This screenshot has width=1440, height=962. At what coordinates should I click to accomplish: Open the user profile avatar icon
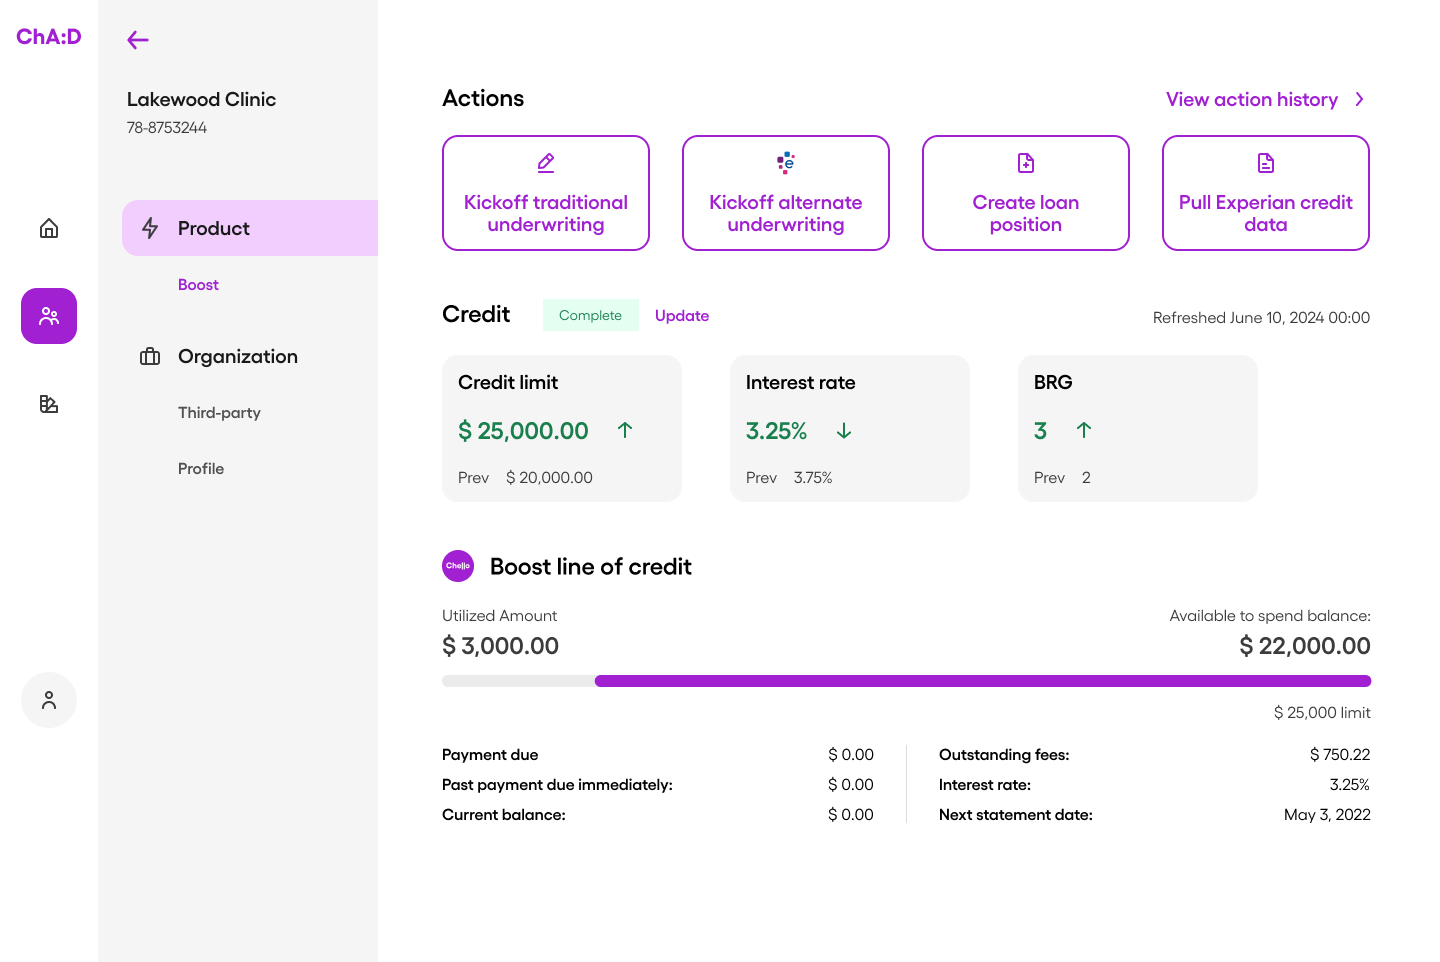tap(49, 700)
